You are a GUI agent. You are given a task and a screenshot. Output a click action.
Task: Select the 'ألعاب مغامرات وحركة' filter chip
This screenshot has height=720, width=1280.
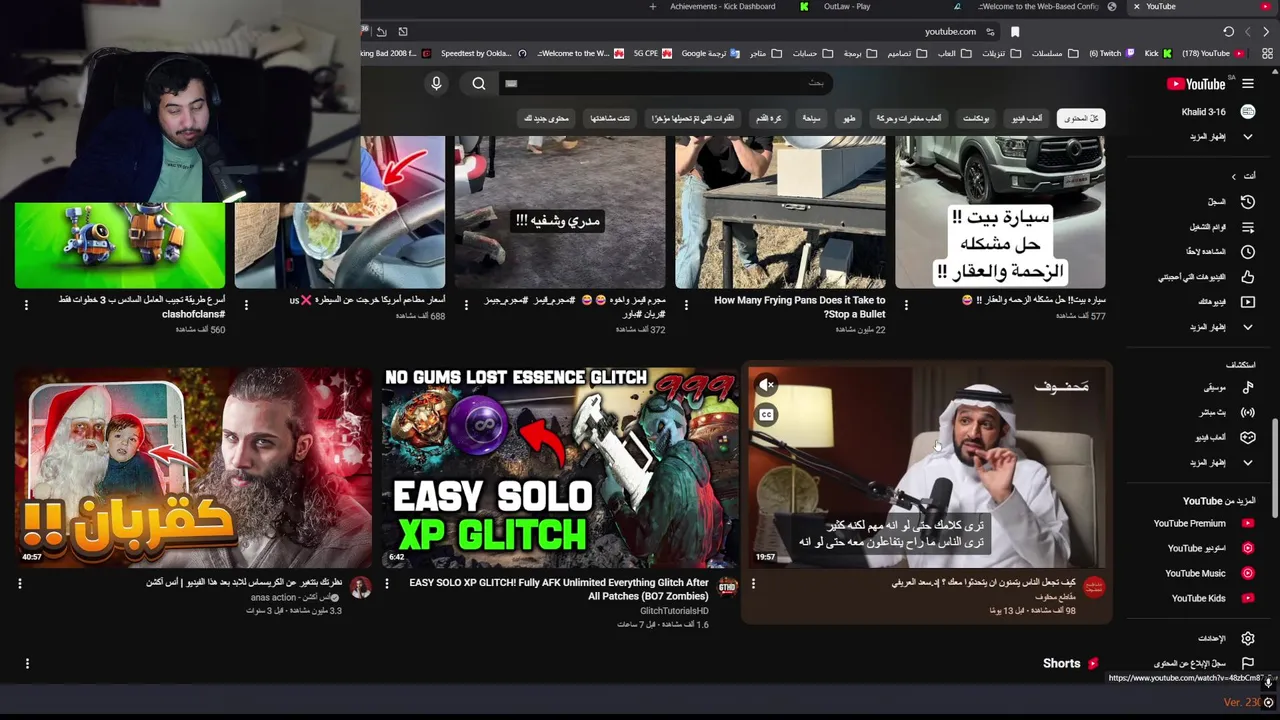(x=908, y=118)
